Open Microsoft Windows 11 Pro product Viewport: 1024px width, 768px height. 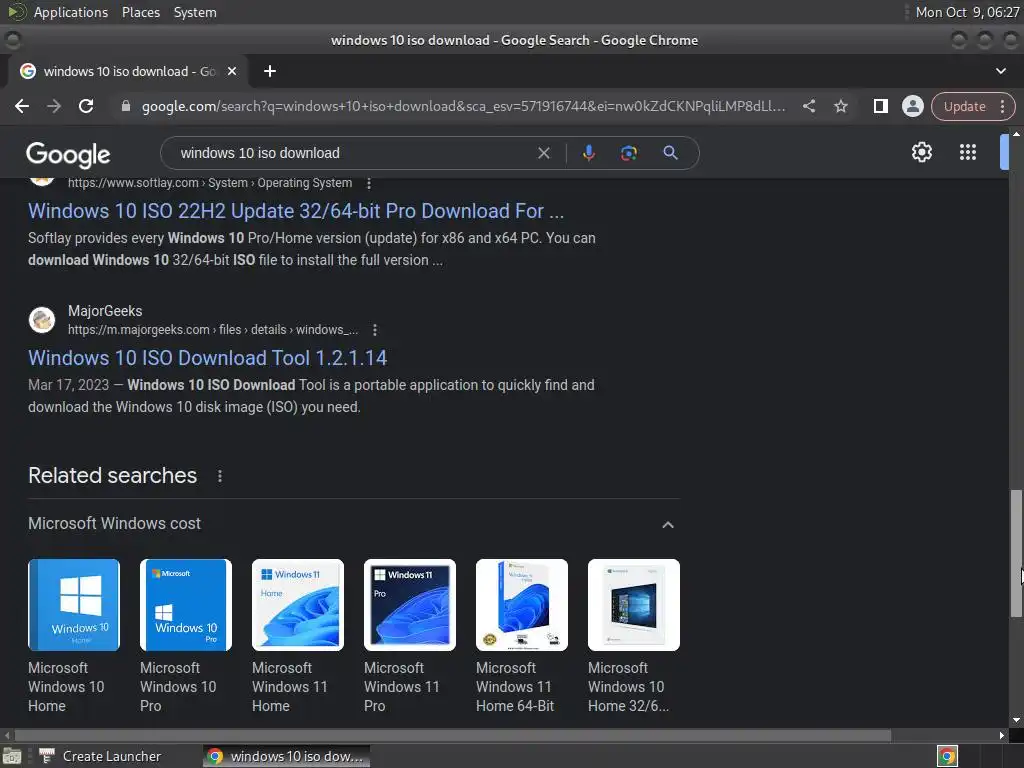tap(409, 637)
